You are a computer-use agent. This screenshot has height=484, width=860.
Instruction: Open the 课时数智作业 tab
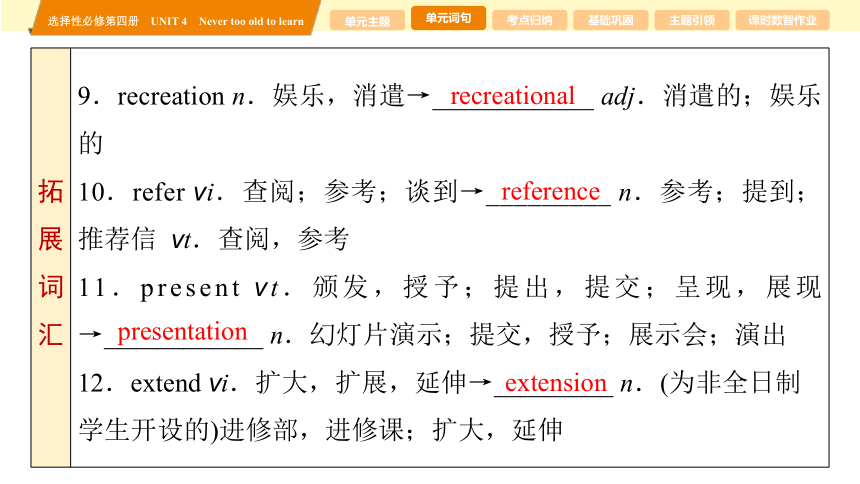tap(782, 21)
